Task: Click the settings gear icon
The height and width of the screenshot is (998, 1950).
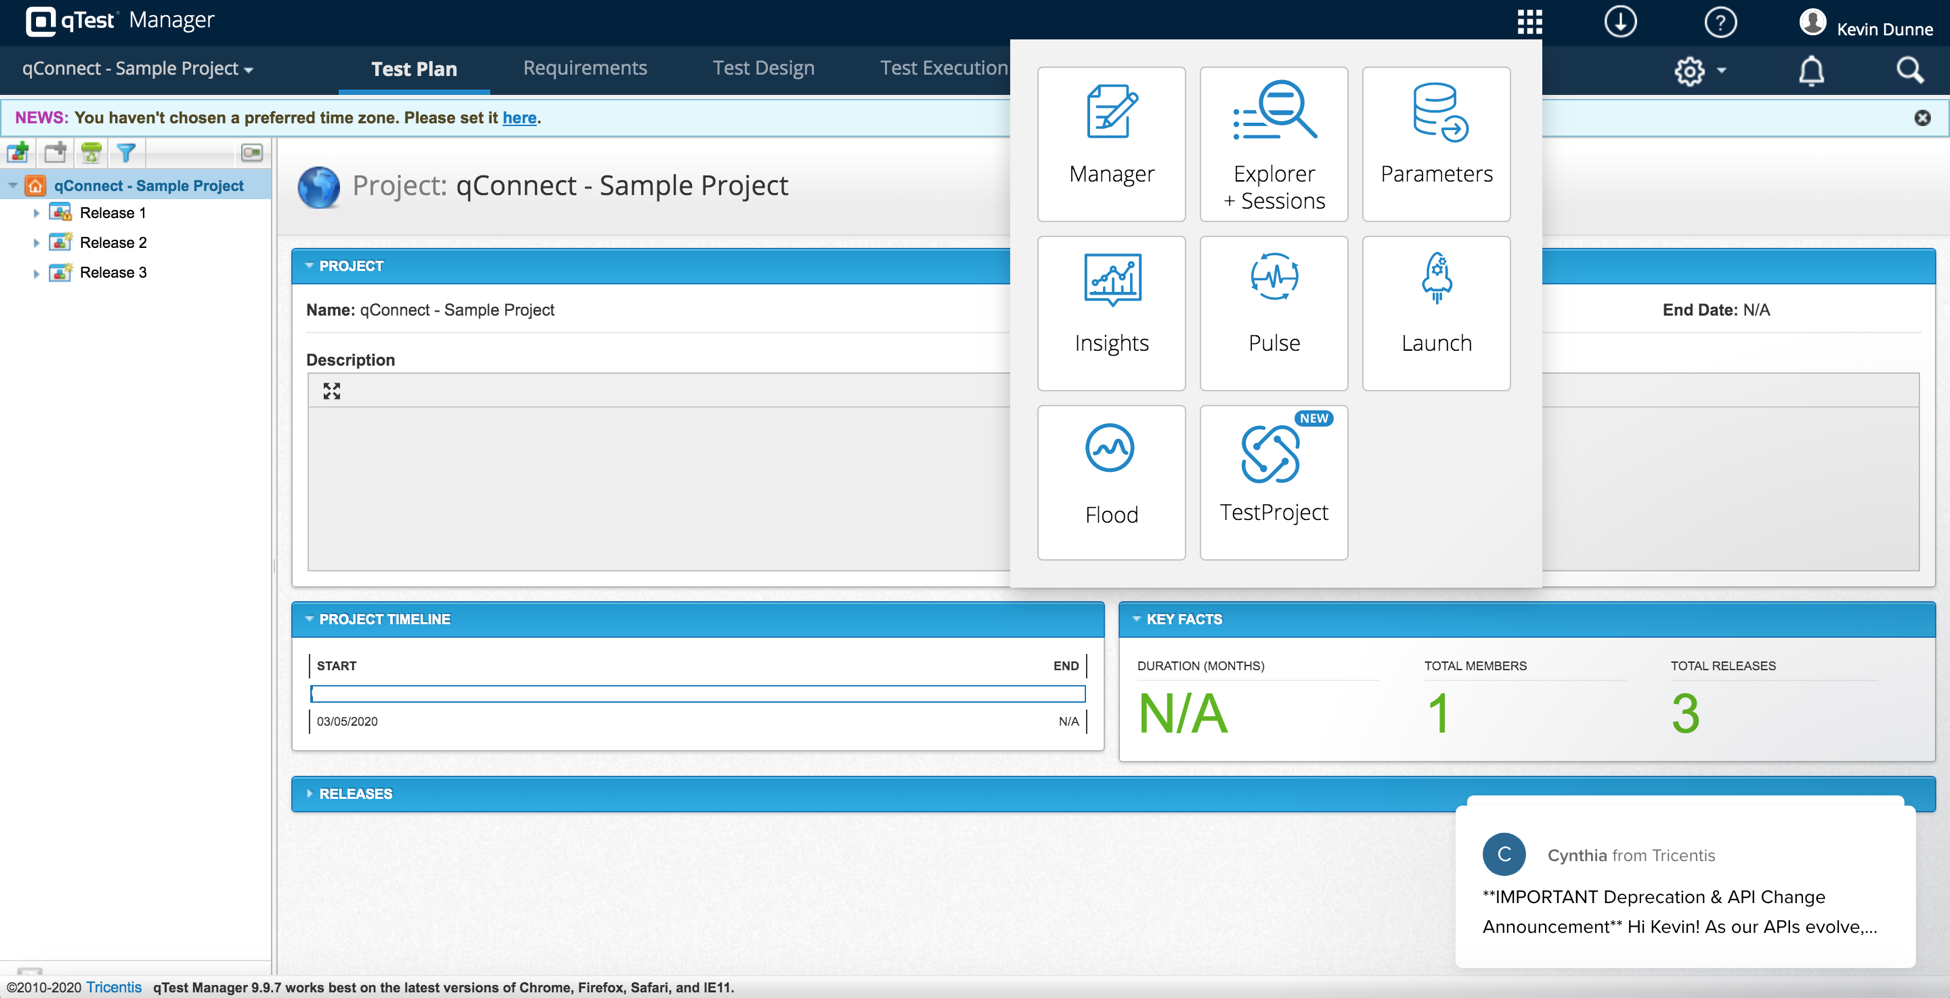Action: [1689, 71]
